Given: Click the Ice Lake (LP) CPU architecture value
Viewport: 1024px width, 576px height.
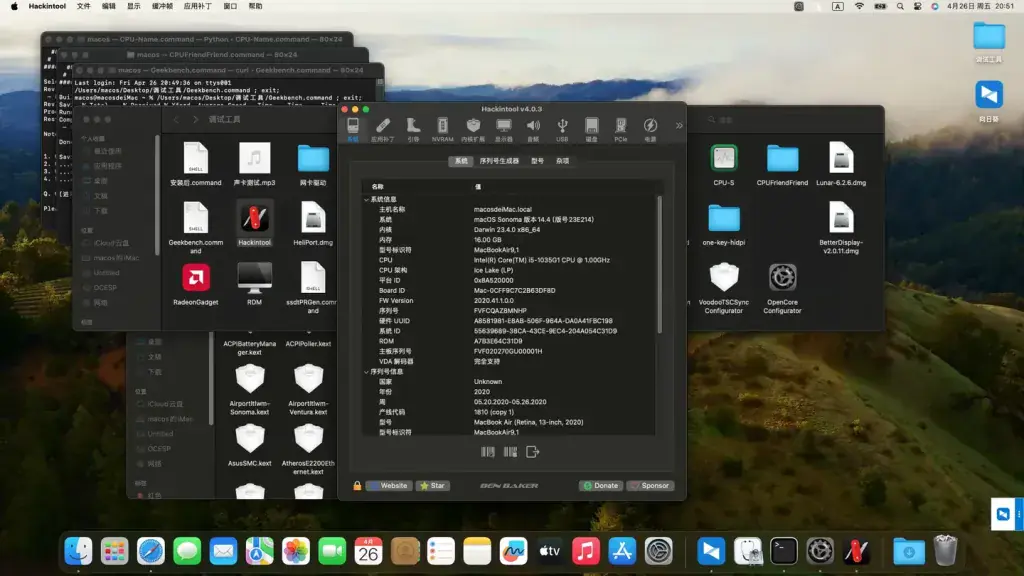Looking at the screenshot, I should click(493, 270).
